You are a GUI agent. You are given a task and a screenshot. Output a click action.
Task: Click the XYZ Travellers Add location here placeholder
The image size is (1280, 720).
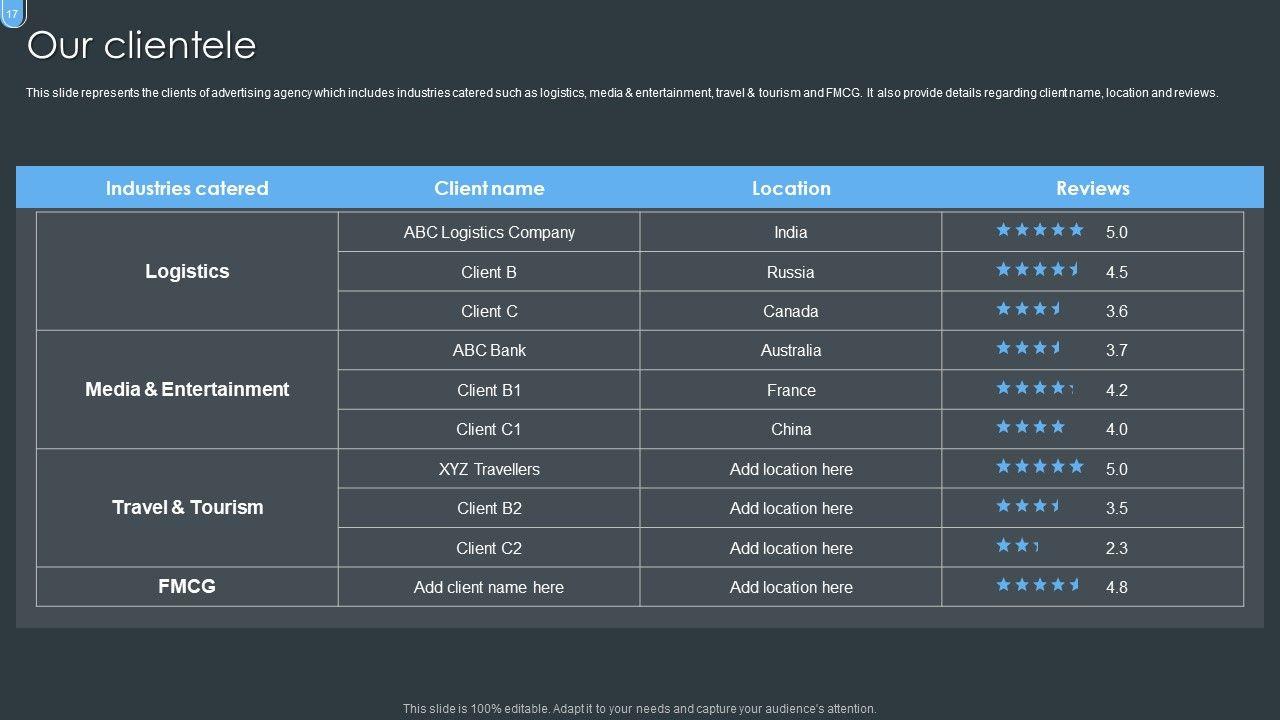(x=791, y=469)
